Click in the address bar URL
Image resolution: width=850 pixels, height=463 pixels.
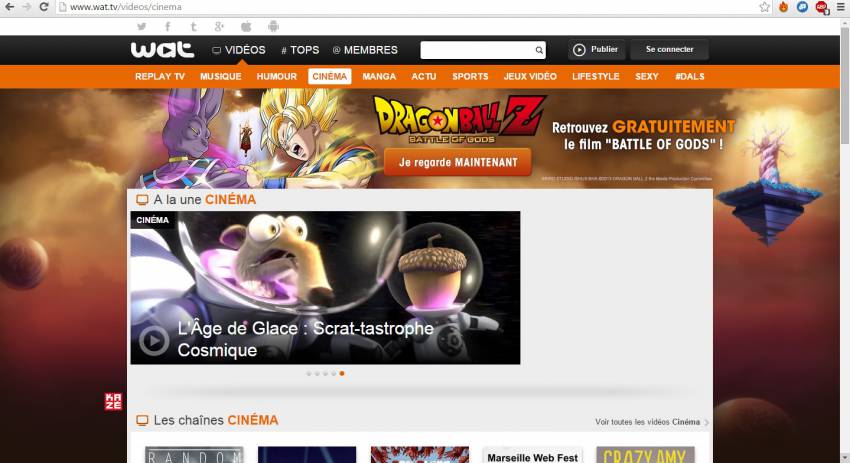coord(126,7)
